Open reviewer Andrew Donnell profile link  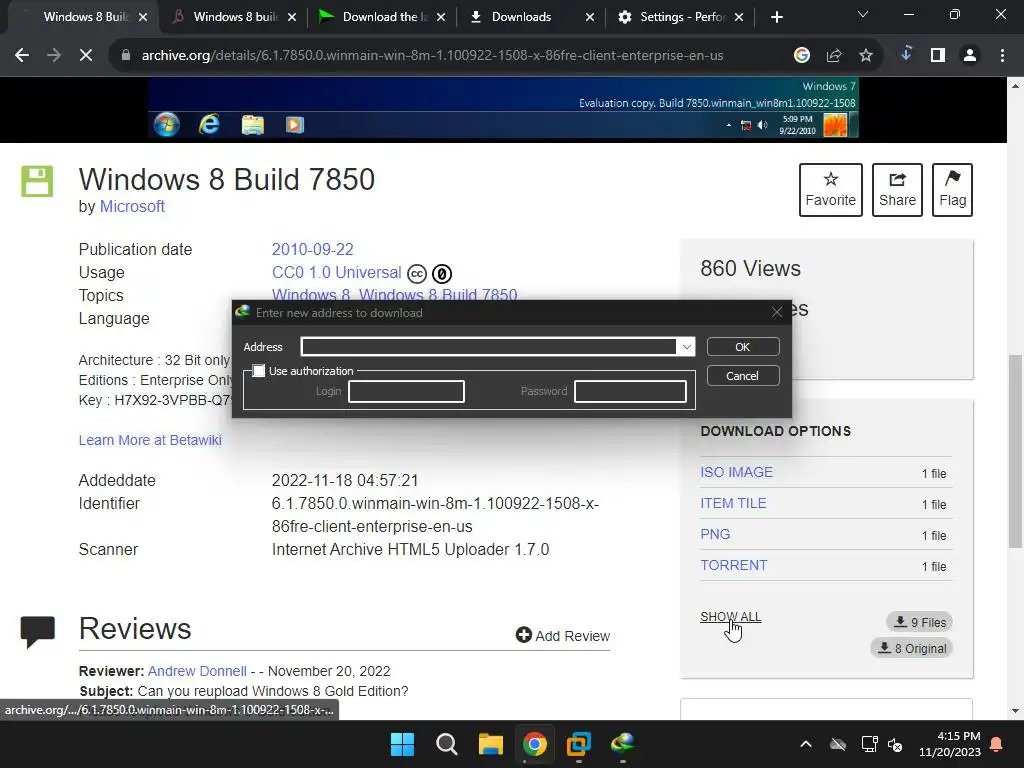point(197,671)
